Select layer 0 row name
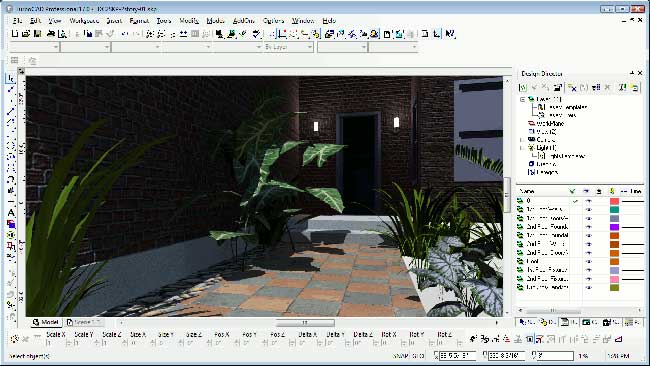The width and height of the screenshot is (650, 366). tap(529, 201)
